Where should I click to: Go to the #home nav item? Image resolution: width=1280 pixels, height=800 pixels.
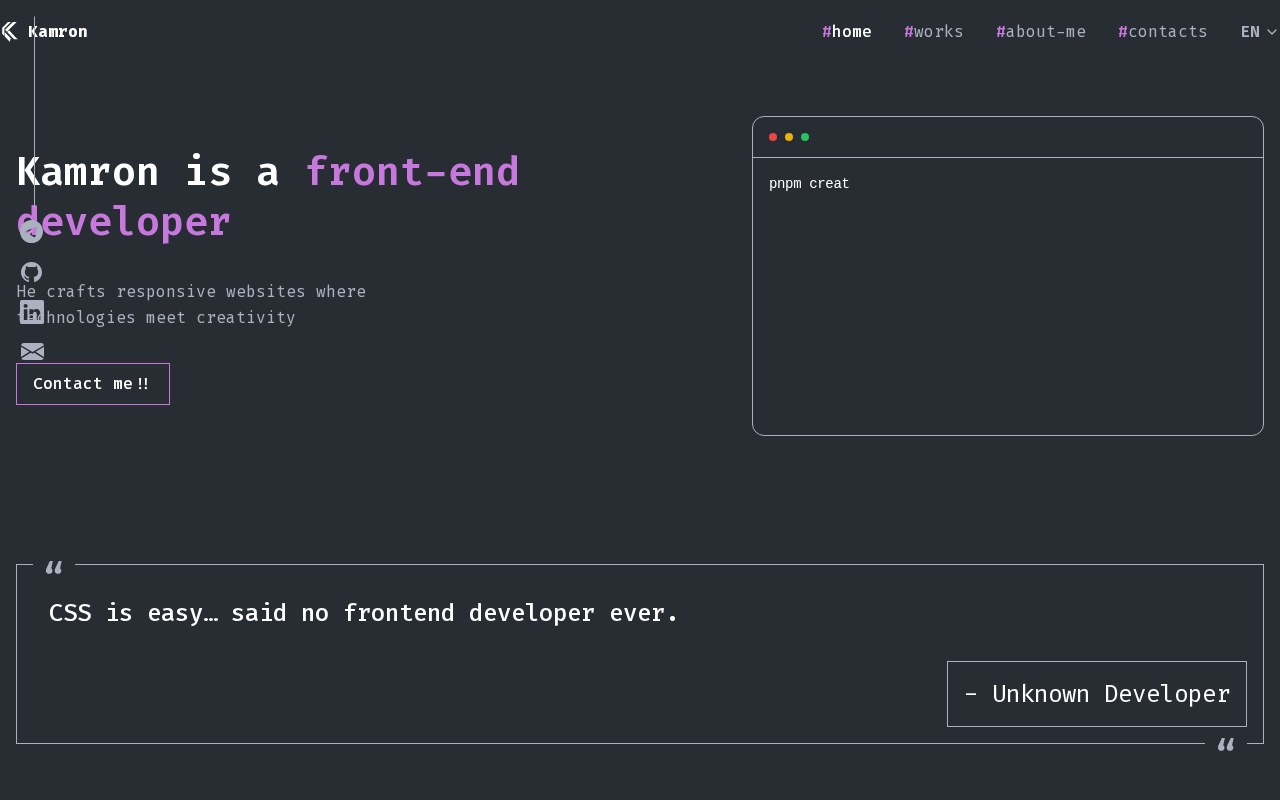[847, 31]
